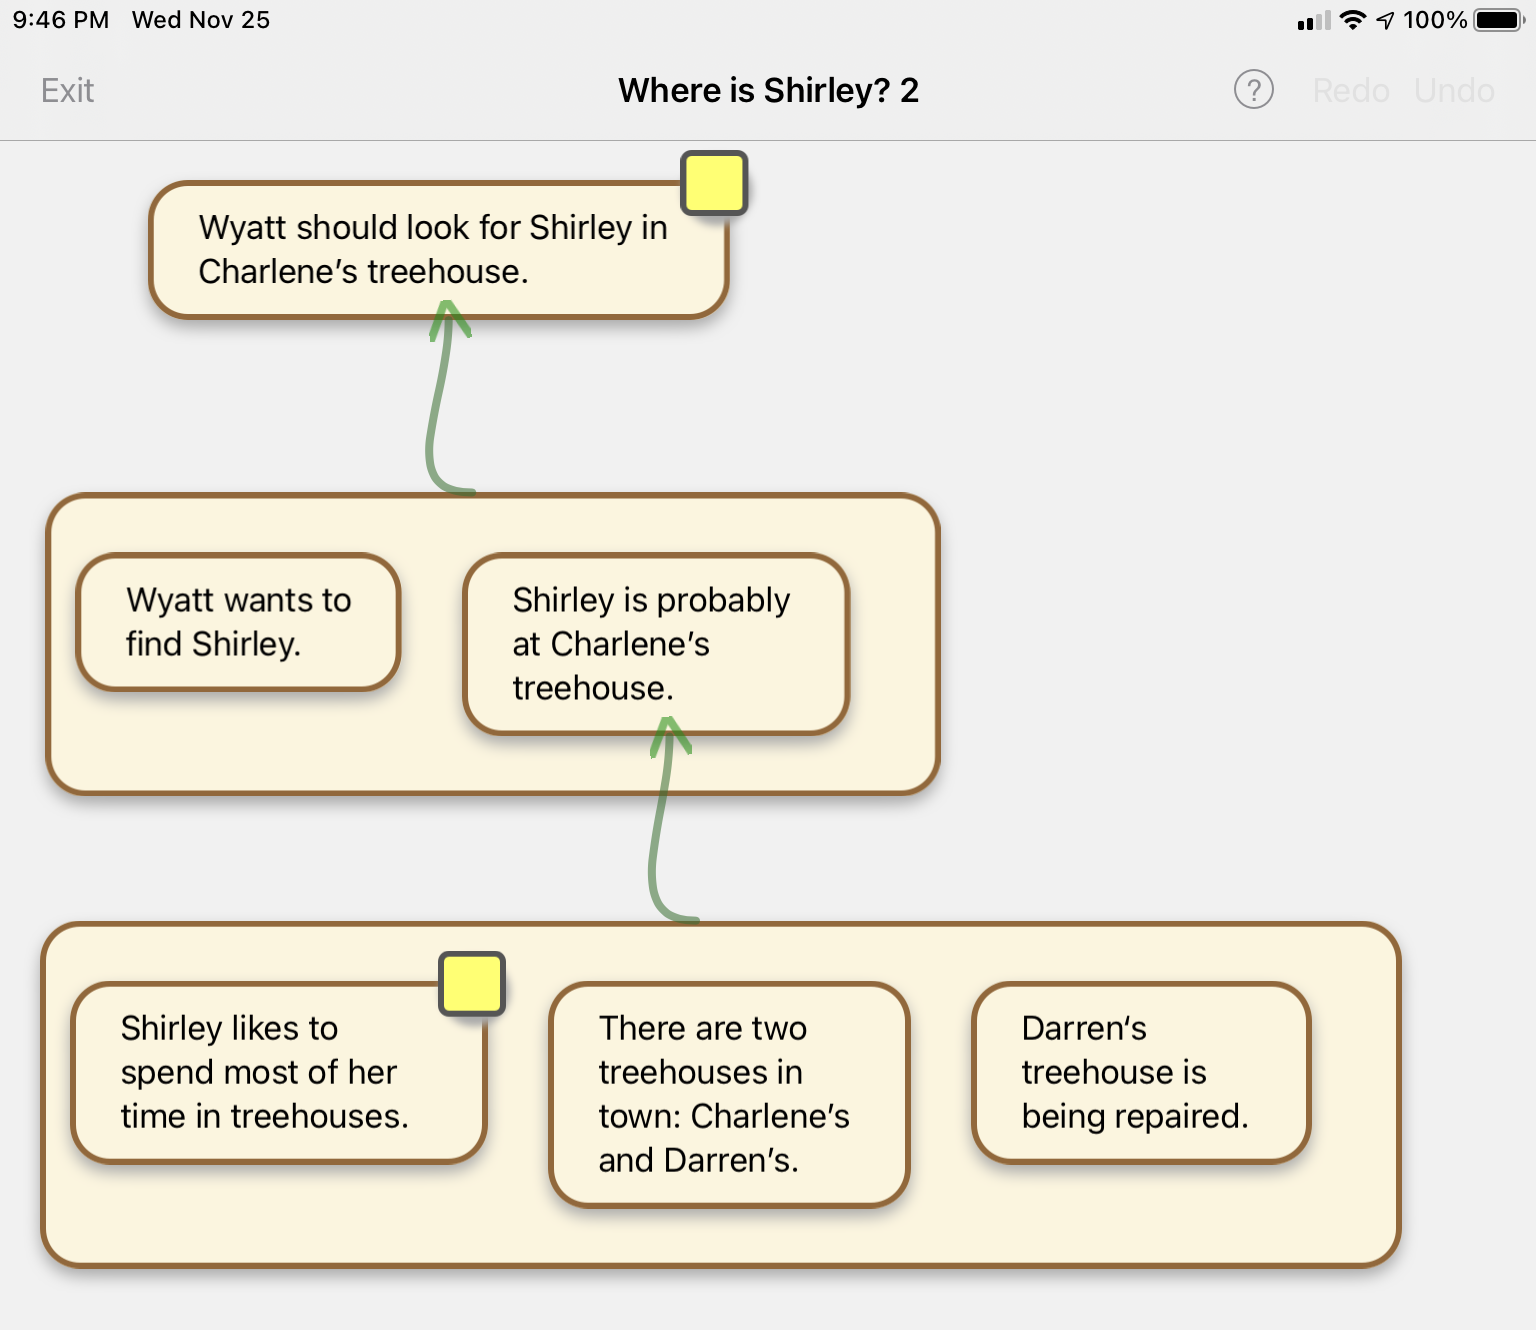The height and width of the screenshot is (1330, 1536).
Task: Select the 'Wyatt wants to find Shirley' claim
Action: 238,622
